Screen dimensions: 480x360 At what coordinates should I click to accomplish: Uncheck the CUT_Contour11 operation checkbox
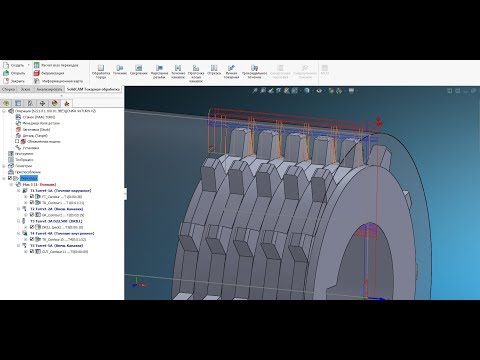[32, 252]
